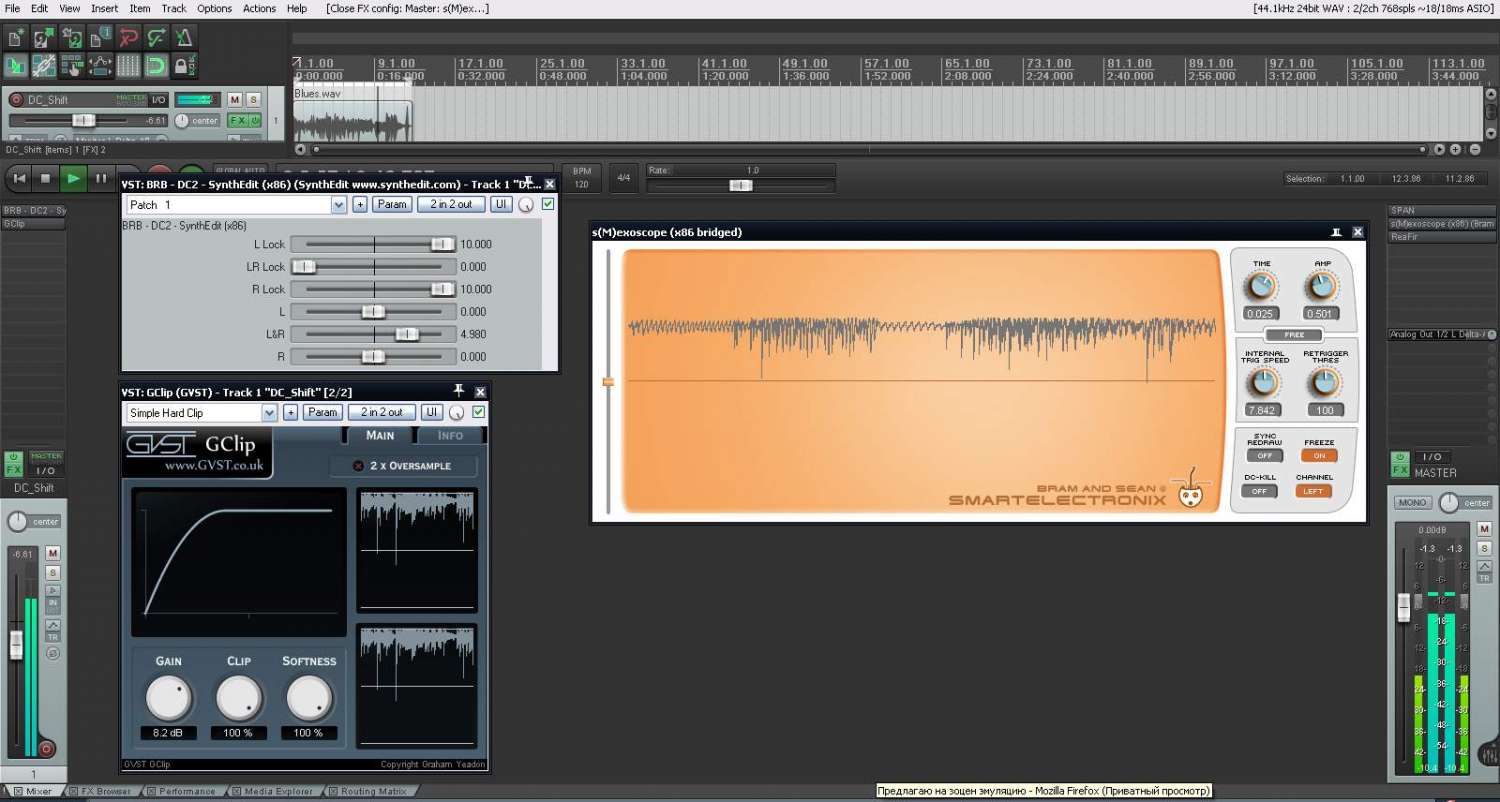
Task: Click the MONO button on master channel
Action: [x=1412, y=502]
